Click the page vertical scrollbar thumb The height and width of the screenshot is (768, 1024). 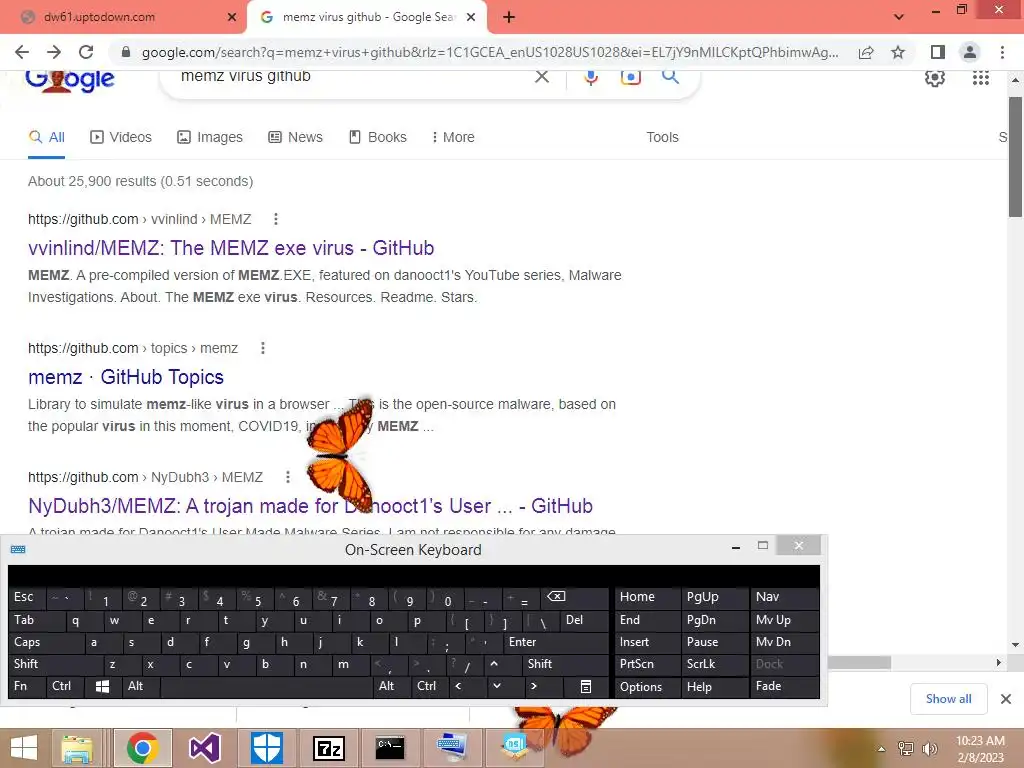(1015, 157)
